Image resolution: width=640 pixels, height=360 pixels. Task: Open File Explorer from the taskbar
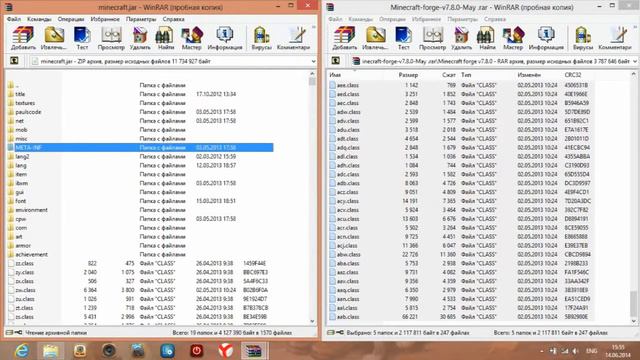point(51,351)
